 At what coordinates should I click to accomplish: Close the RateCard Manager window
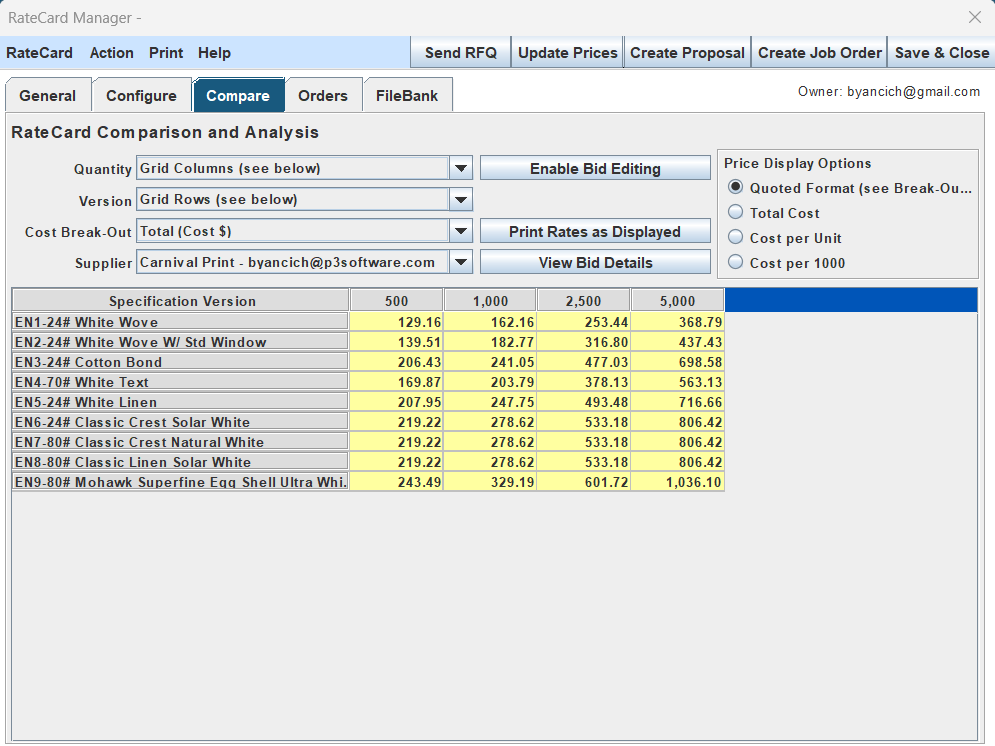tap(975, 17)
